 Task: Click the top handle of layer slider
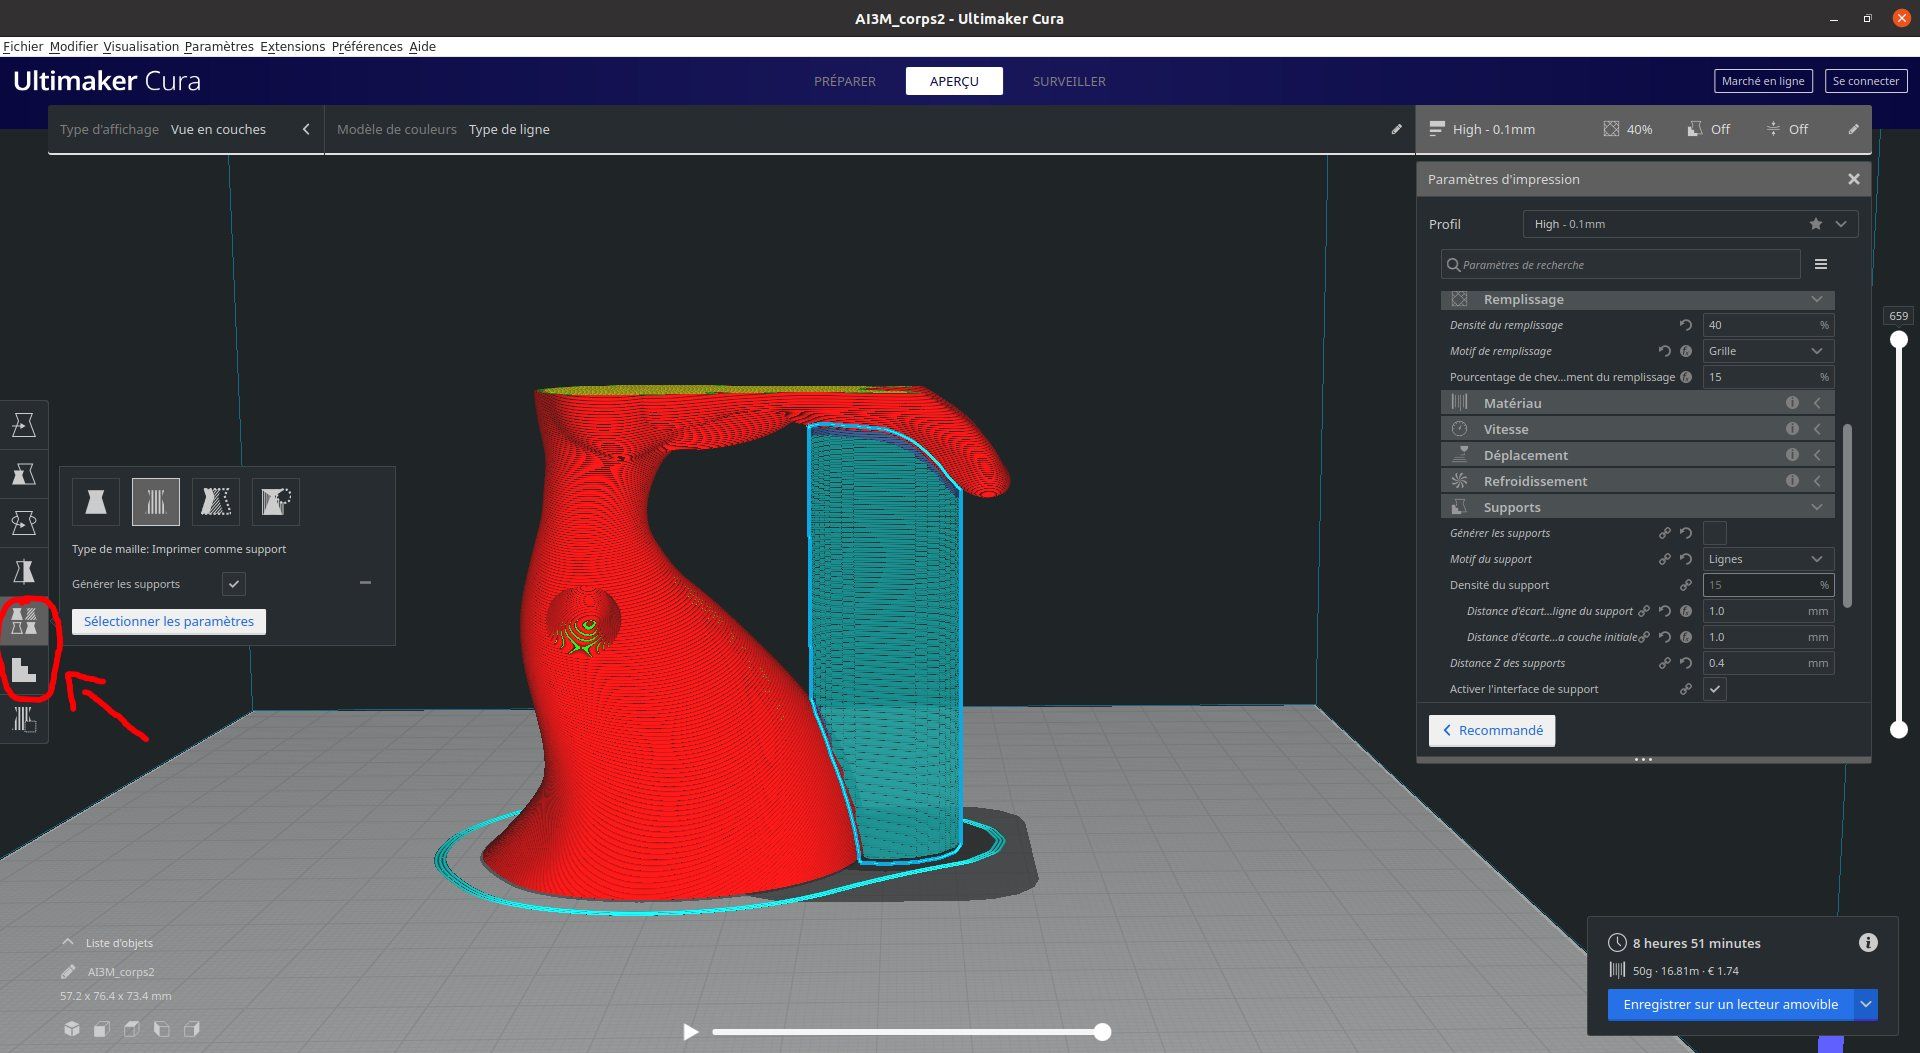point(1898,340)
